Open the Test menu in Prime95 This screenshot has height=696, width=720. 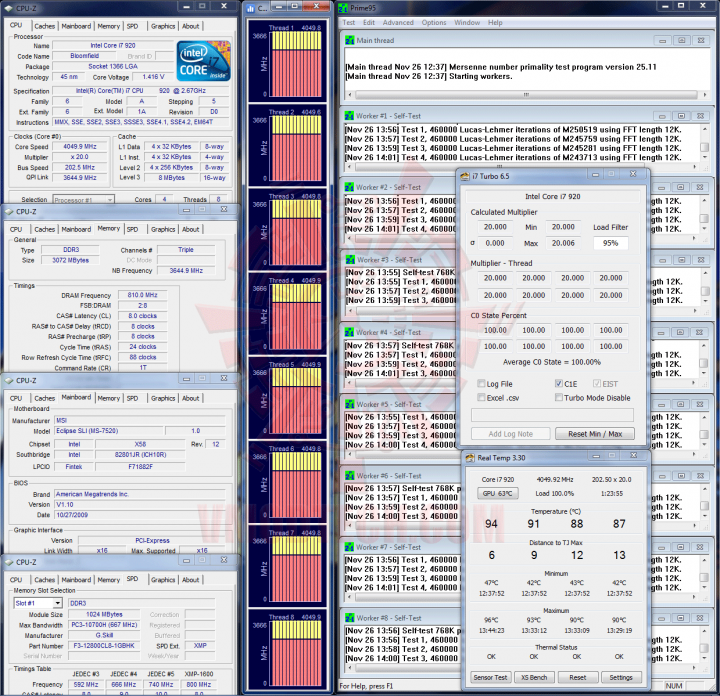(x=349, y=22)
